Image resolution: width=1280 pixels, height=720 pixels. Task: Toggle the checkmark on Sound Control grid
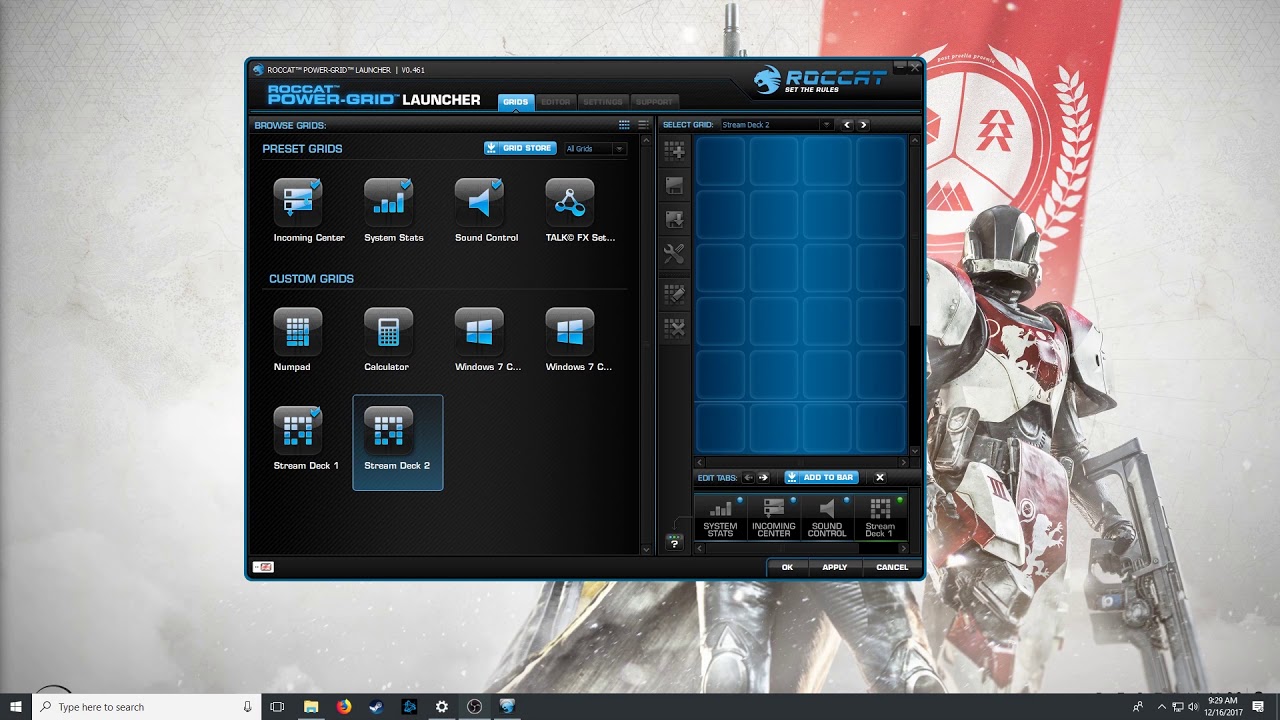pyautogui.click(x=497, y=185)
